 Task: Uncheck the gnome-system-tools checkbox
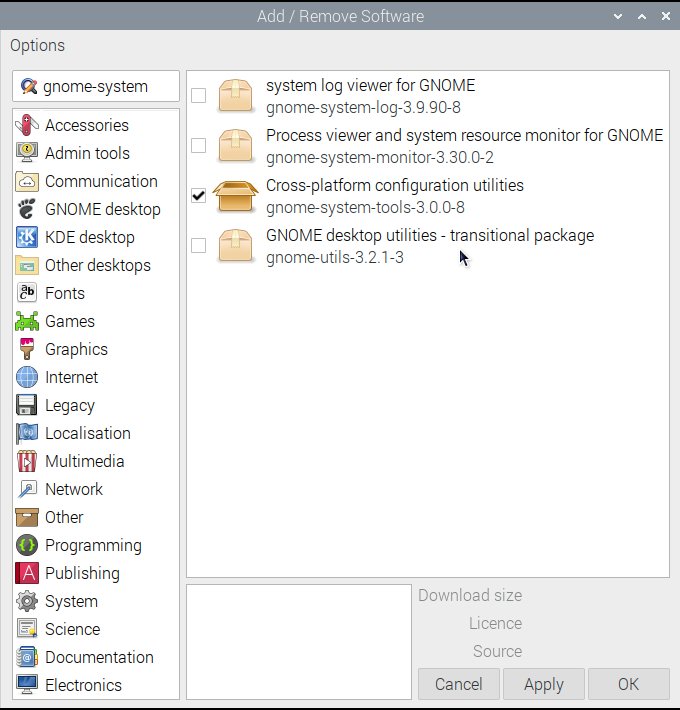tap(198, 196)
